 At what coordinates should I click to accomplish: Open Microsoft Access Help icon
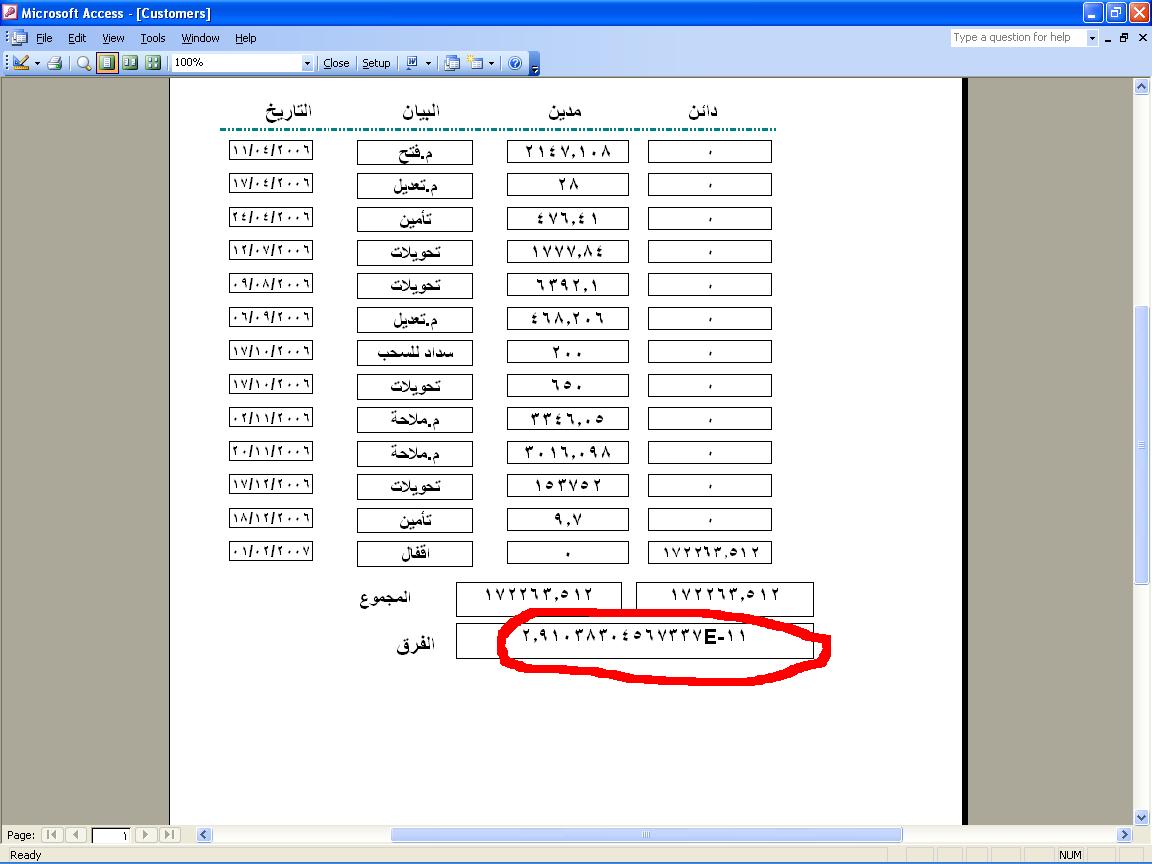point(515,63)
